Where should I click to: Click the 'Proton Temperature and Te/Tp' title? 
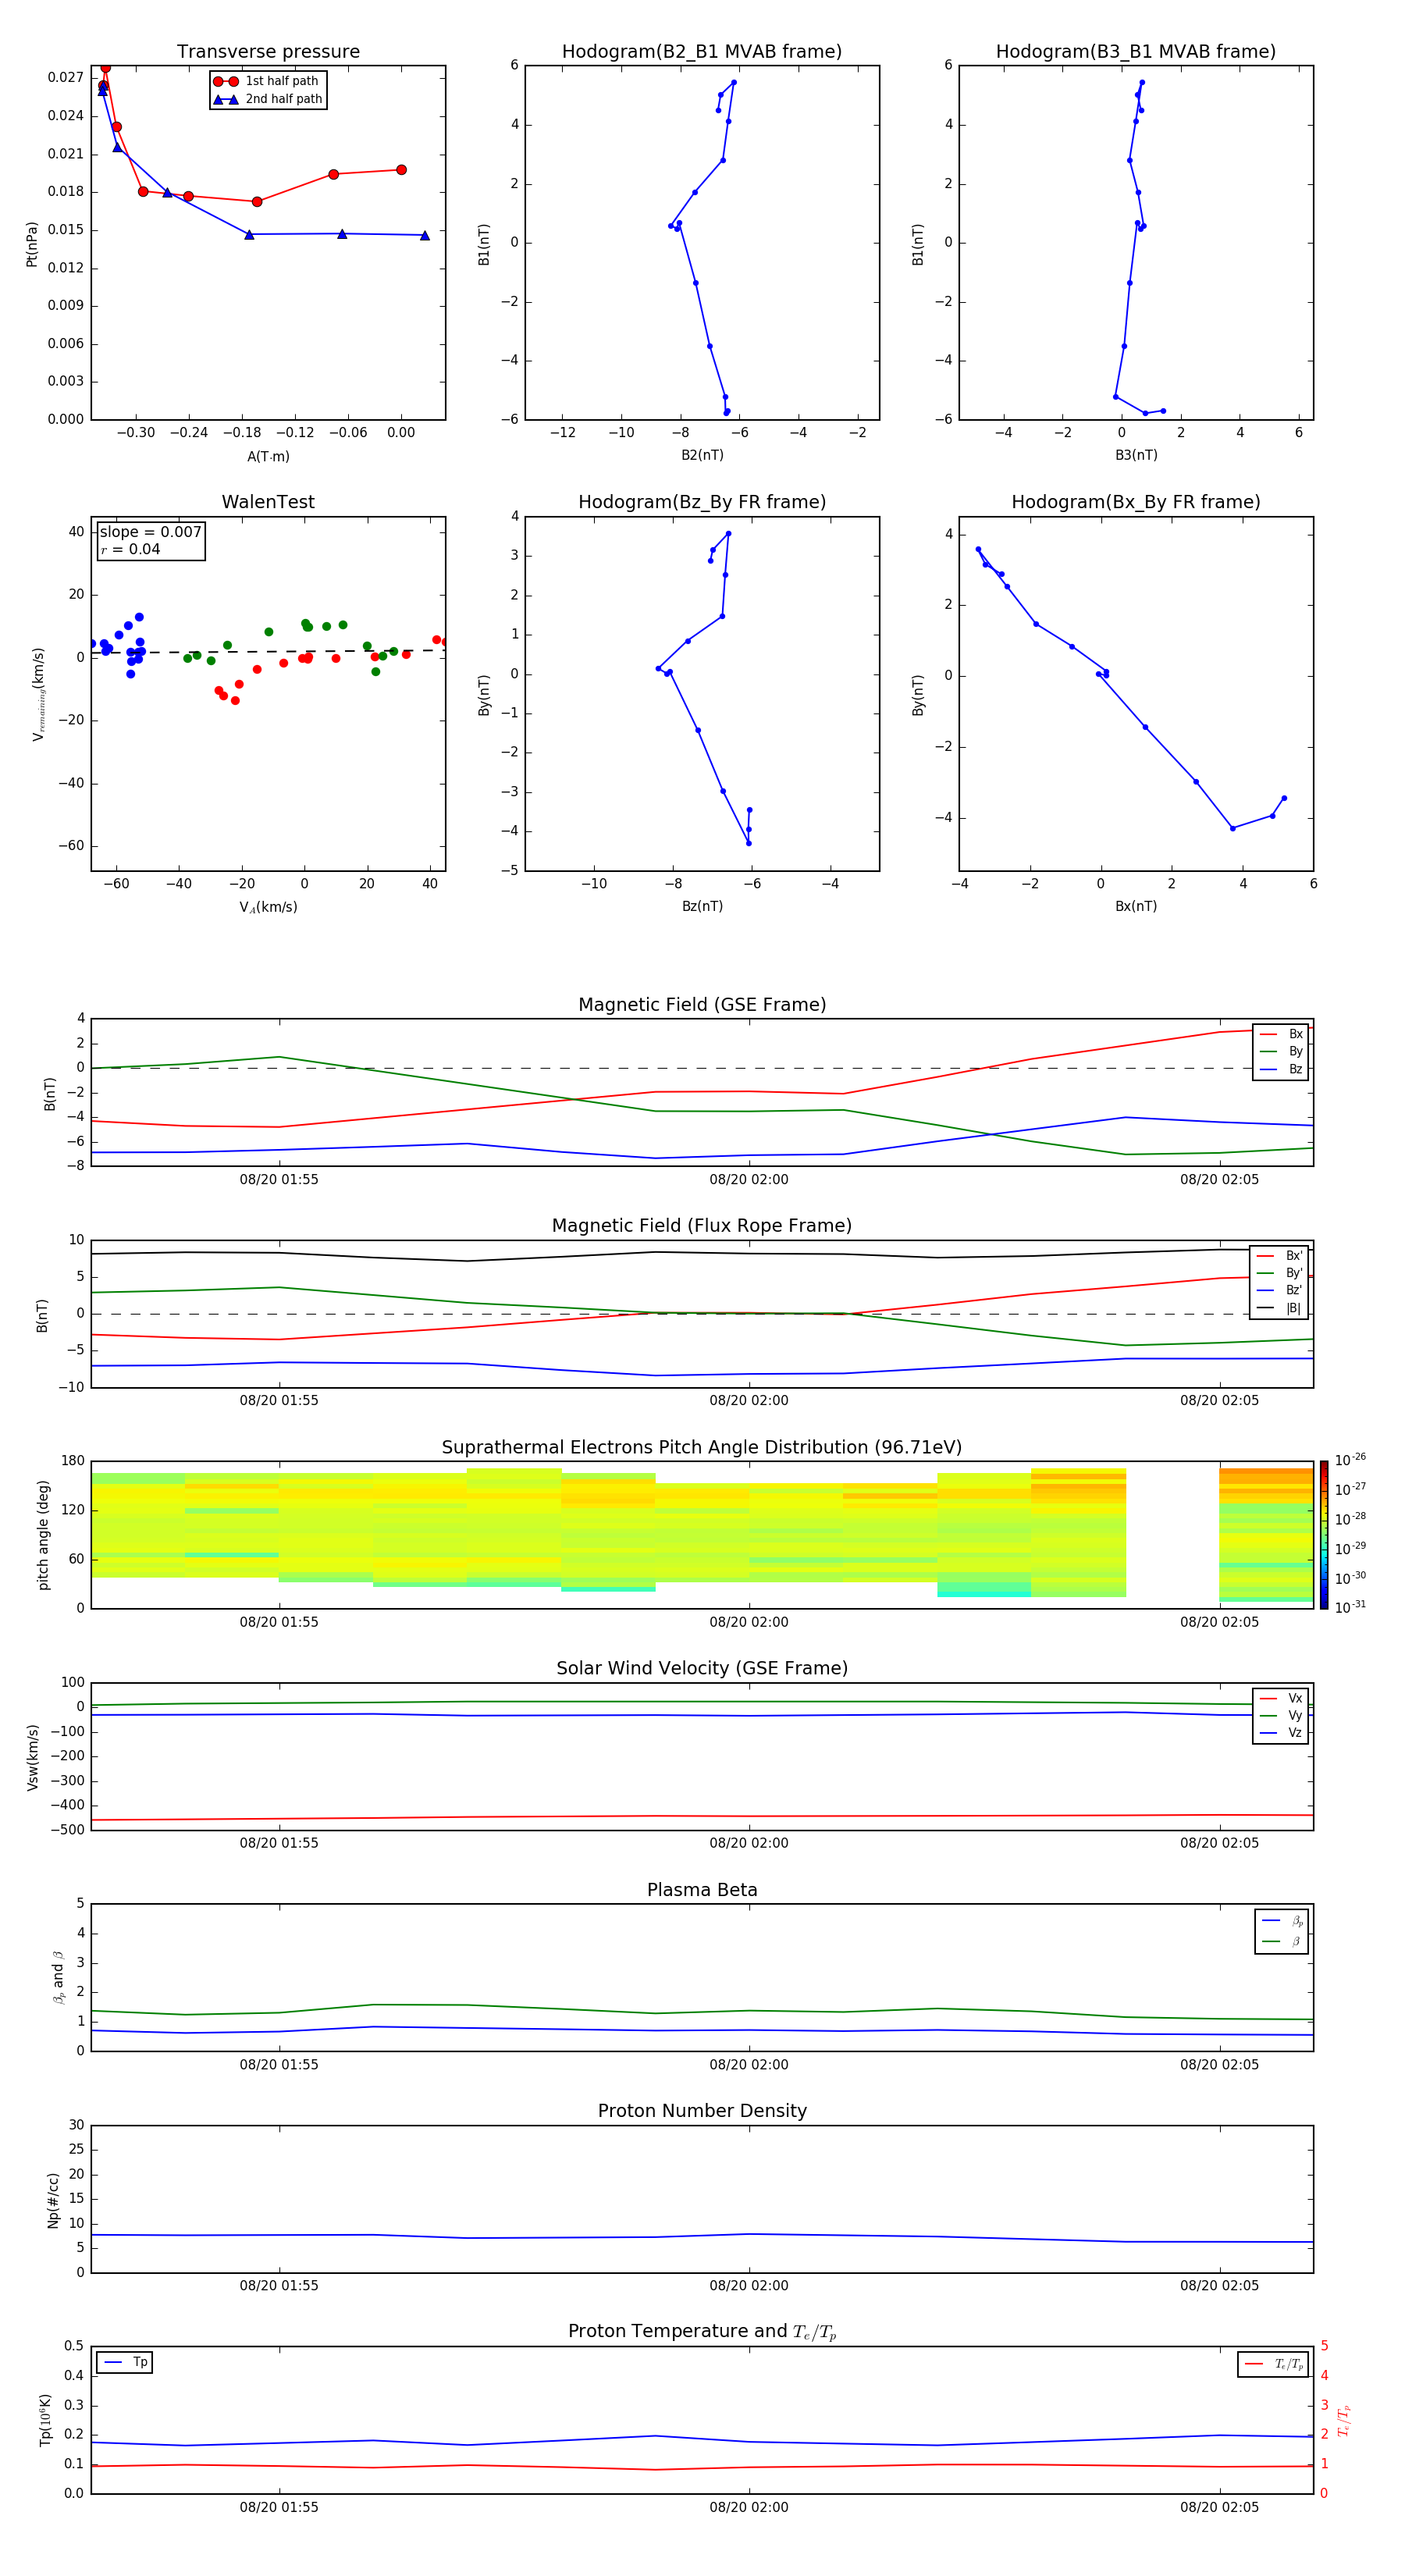[x=702, y=2332]
